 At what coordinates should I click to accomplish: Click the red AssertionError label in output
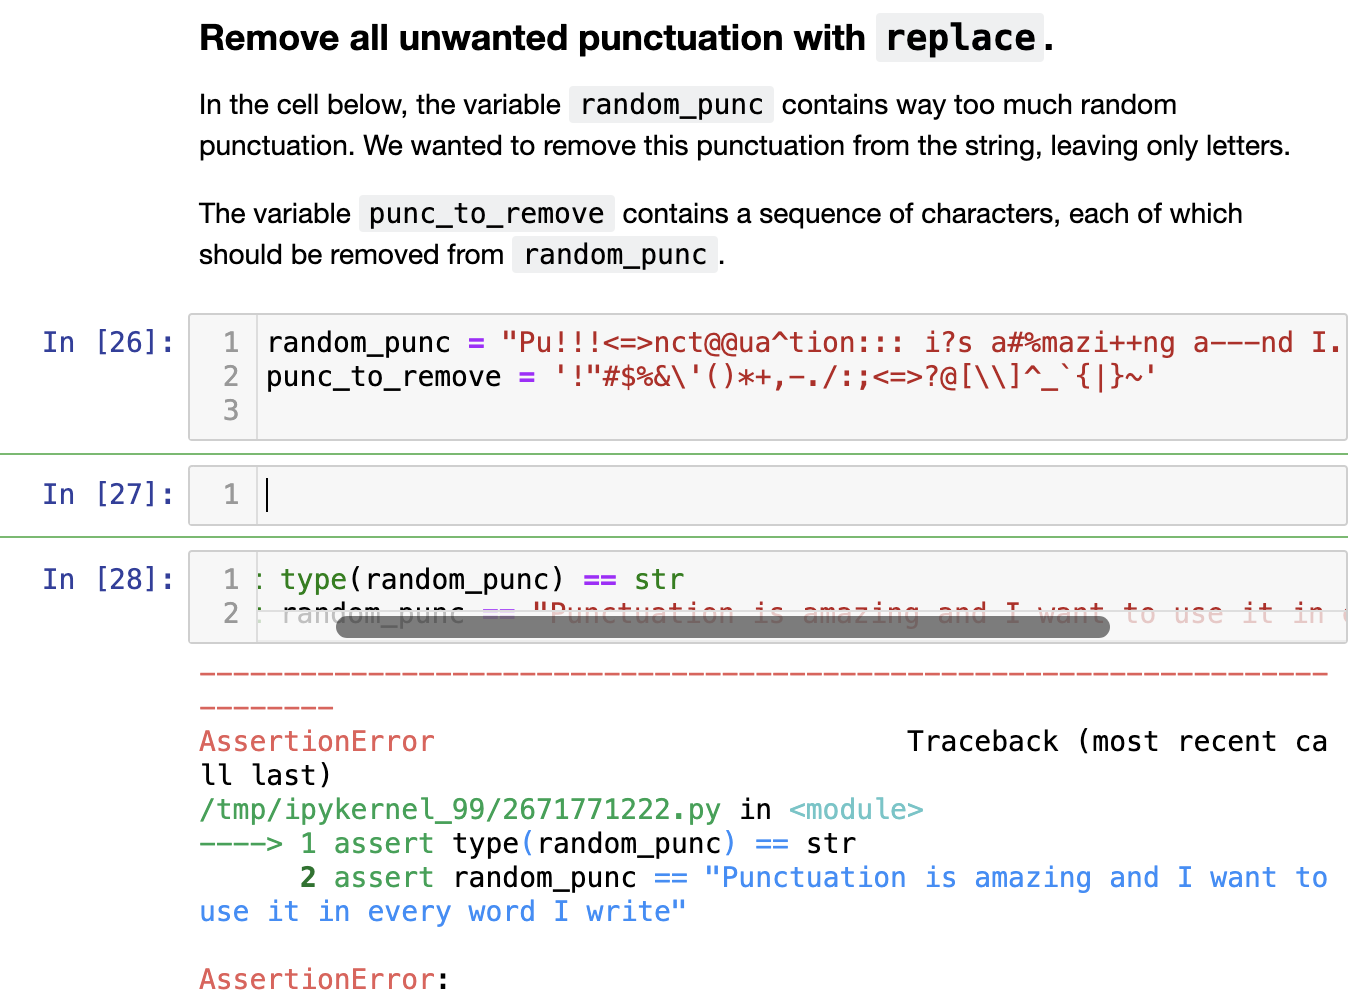[x=317, y=741]
